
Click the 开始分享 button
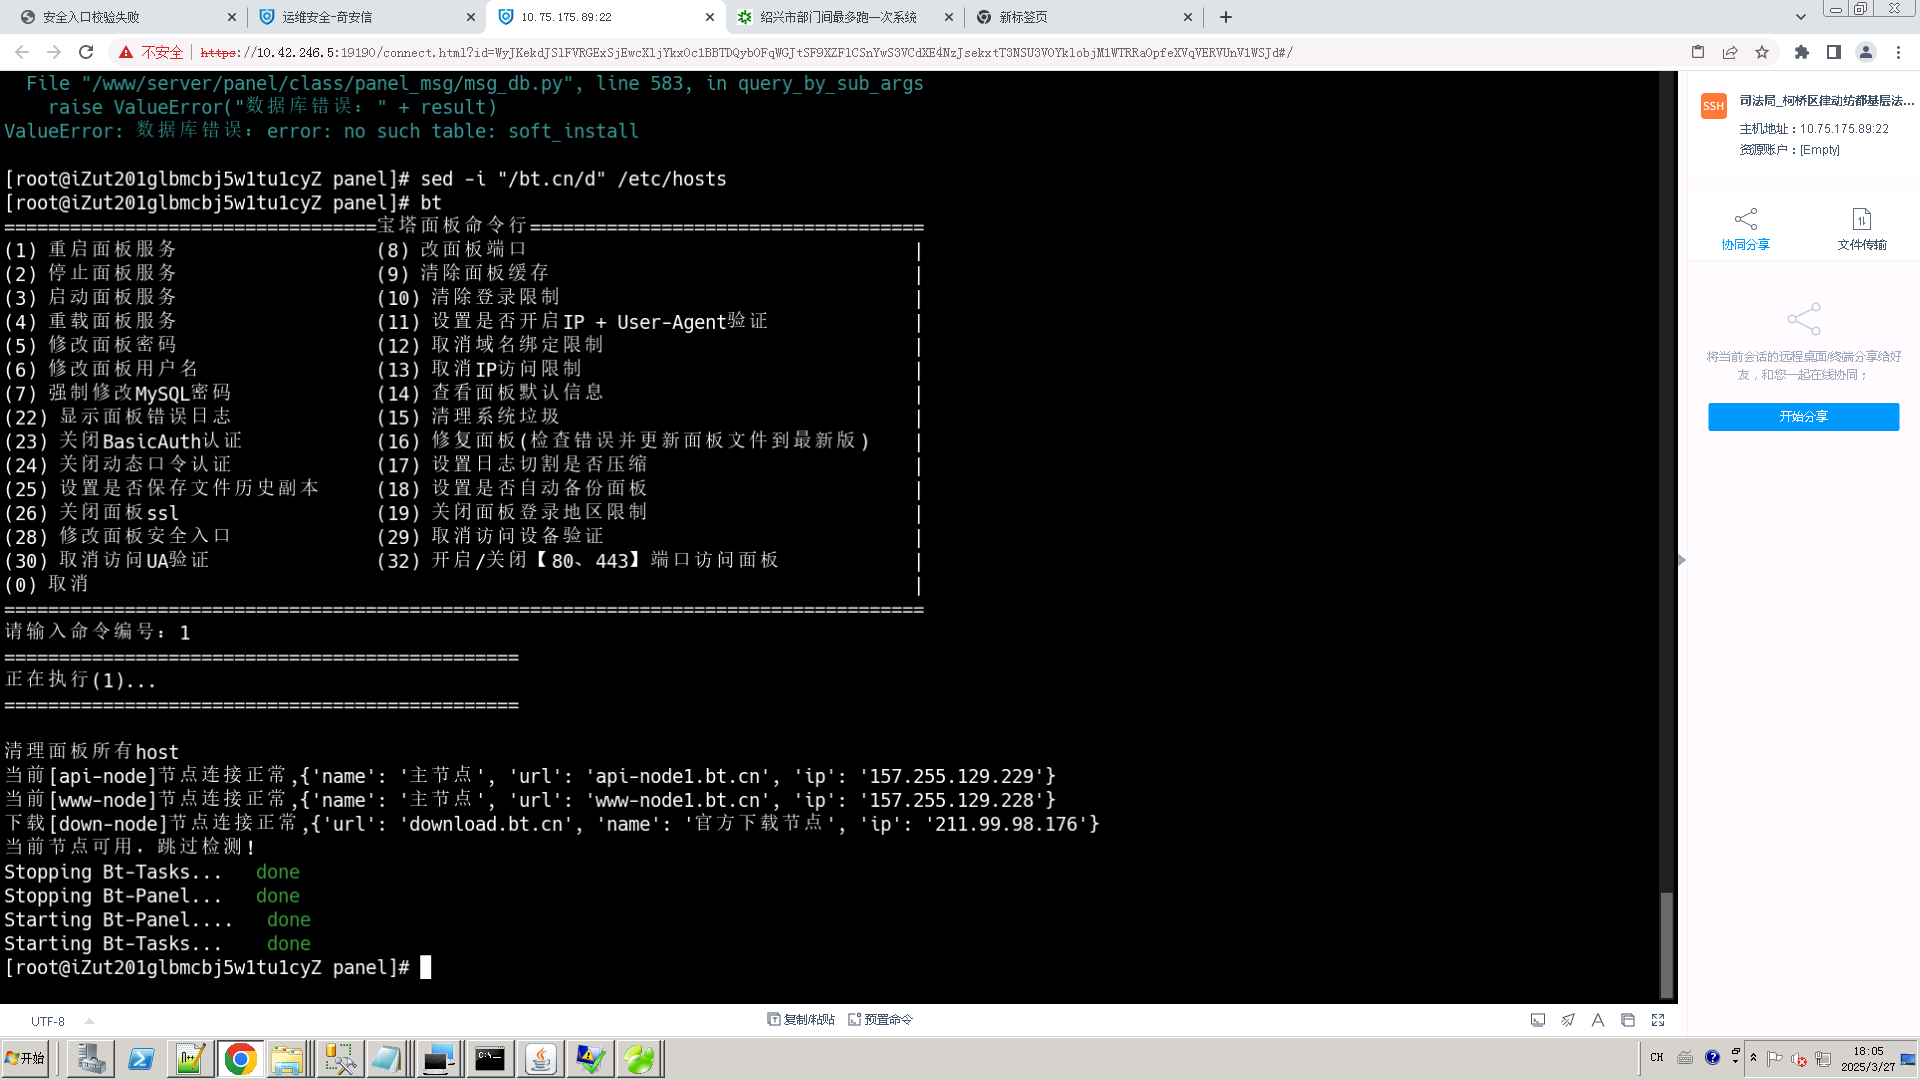pos(1803,417)
